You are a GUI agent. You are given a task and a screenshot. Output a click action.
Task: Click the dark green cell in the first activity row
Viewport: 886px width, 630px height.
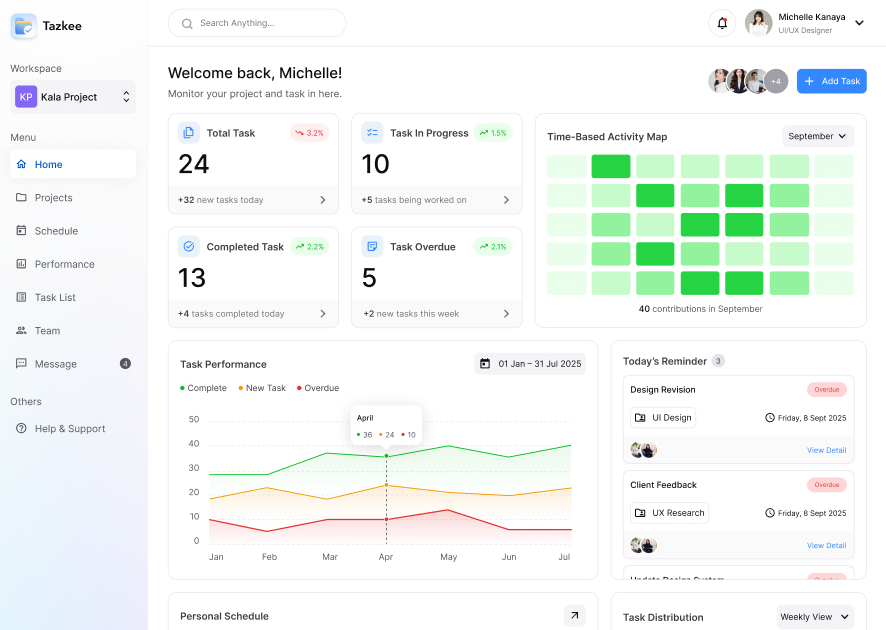611,166
